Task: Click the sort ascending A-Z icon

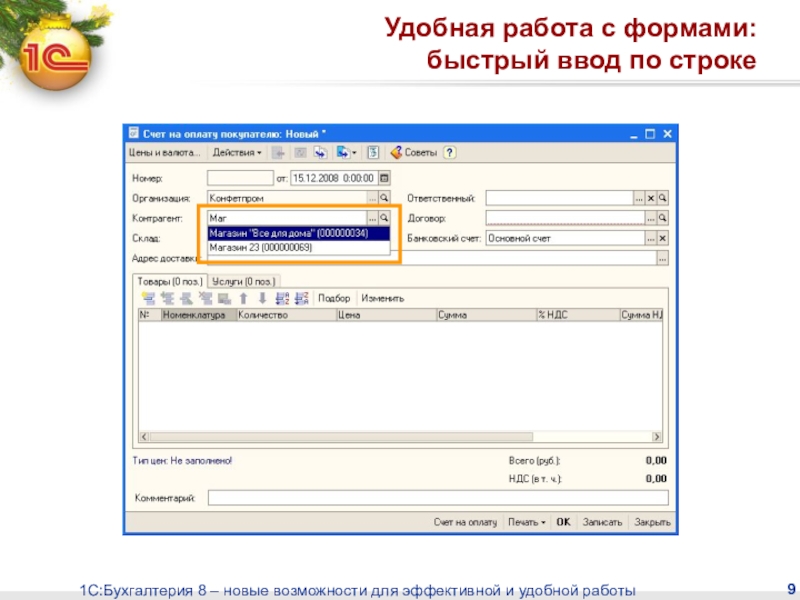Action: click(x=282, y=298)
